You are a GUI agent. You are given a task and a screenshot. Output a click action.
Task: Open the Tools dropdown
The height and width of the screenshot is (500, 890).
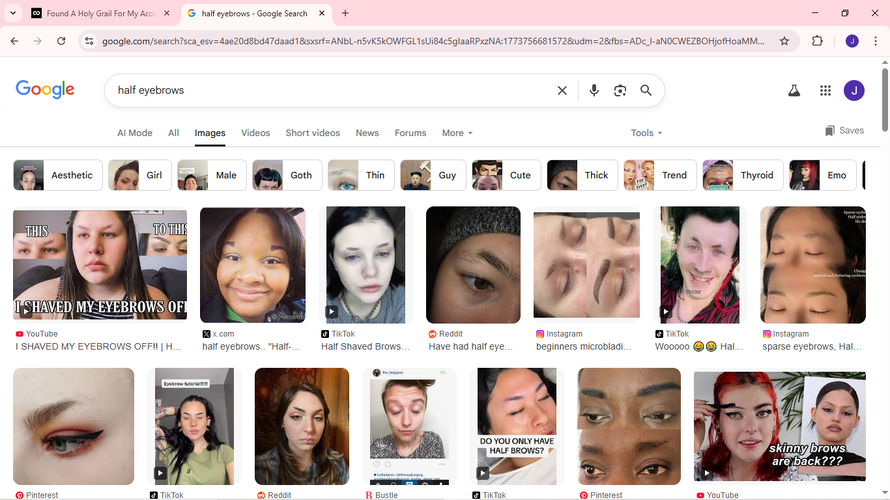646,133
